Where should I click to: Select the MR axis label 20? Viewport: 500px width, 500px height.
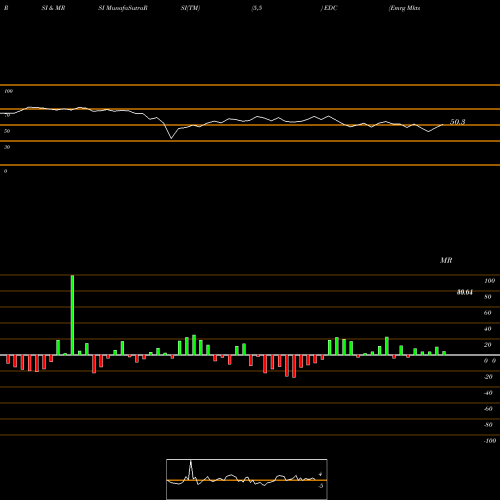(488, 345)
